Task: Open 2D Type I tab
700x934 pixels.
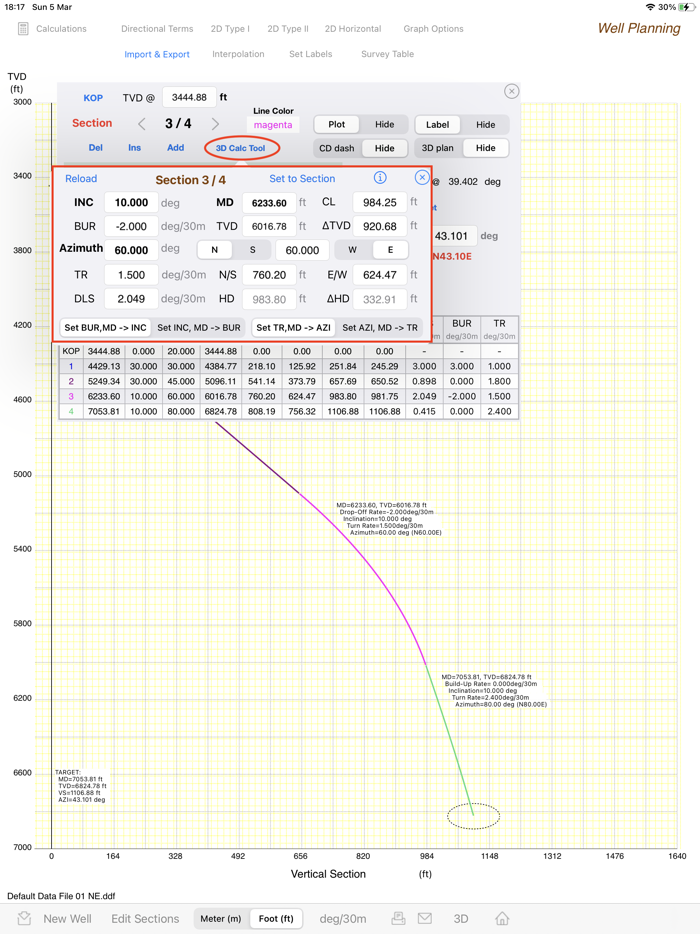Action: [230, 29]
